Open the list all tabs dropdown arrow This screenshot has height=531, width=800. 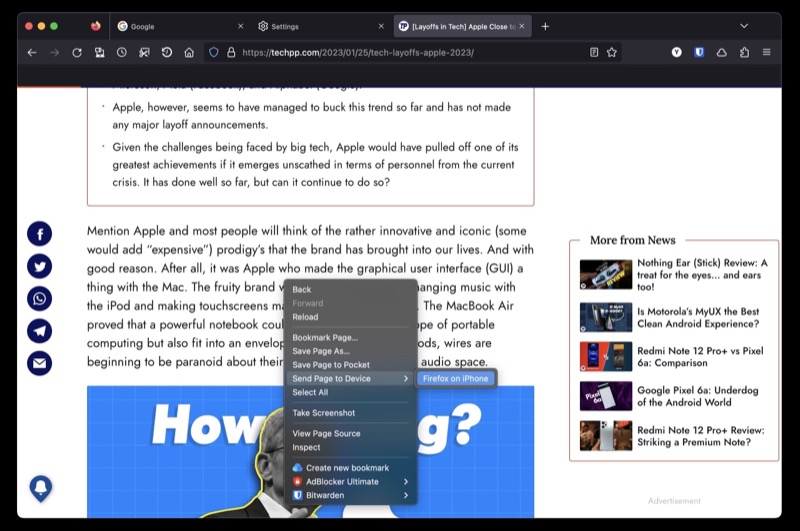click(744, 26)
